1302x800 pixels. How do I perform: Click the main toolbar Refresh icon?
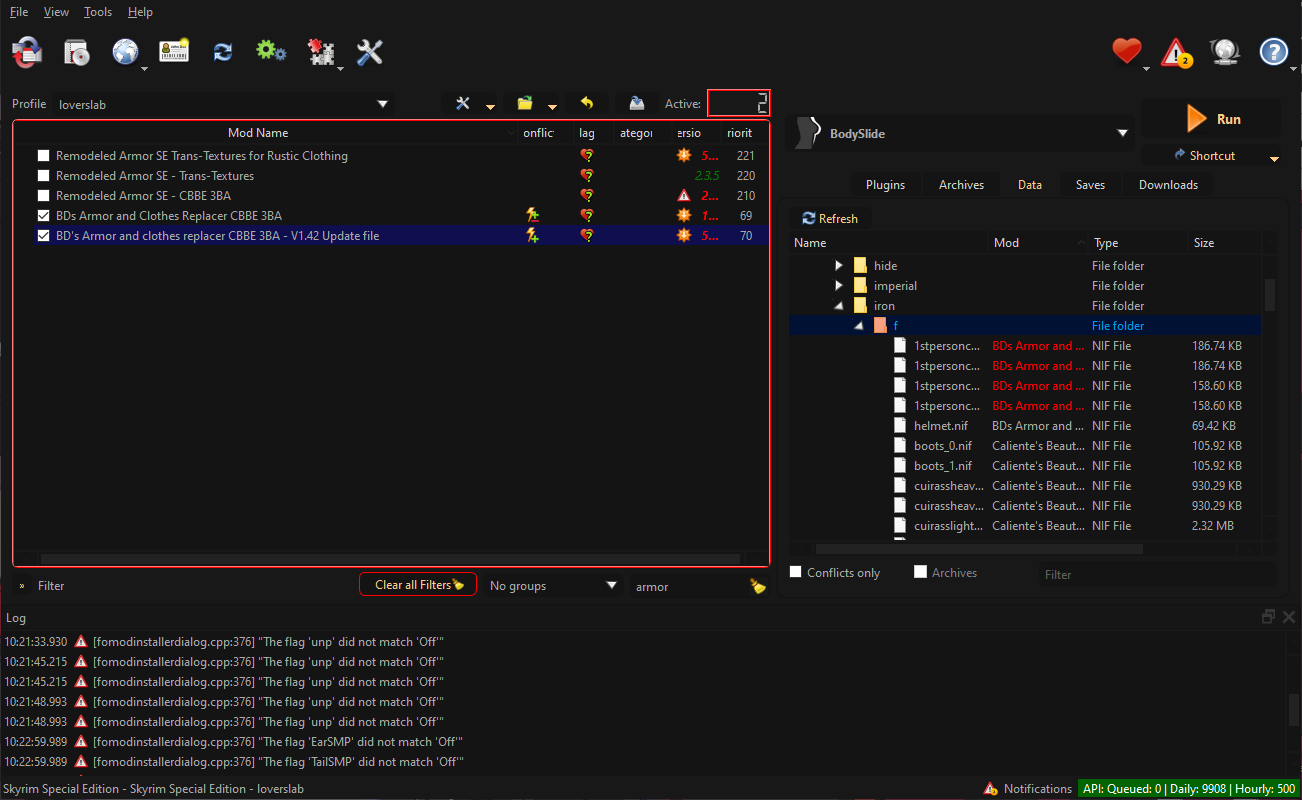pyautogui.click(x=223, y=52)
